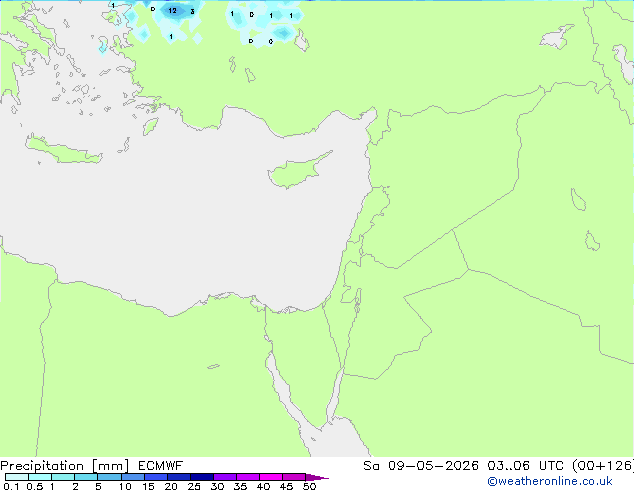The width and height of the screenshot is (634, 490).
Task: Select the 35 mm legend color swatch
Action: [x=248, y=477]
